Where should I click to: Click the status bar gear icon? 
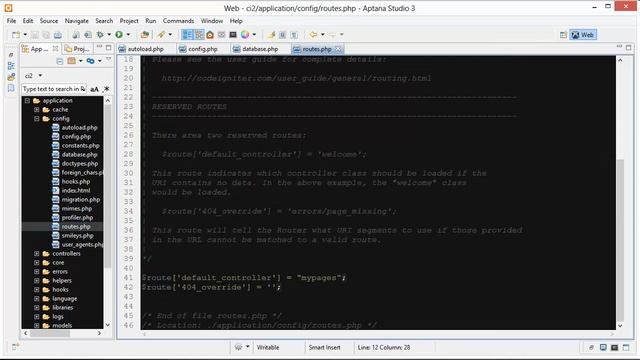coord(238,347)
